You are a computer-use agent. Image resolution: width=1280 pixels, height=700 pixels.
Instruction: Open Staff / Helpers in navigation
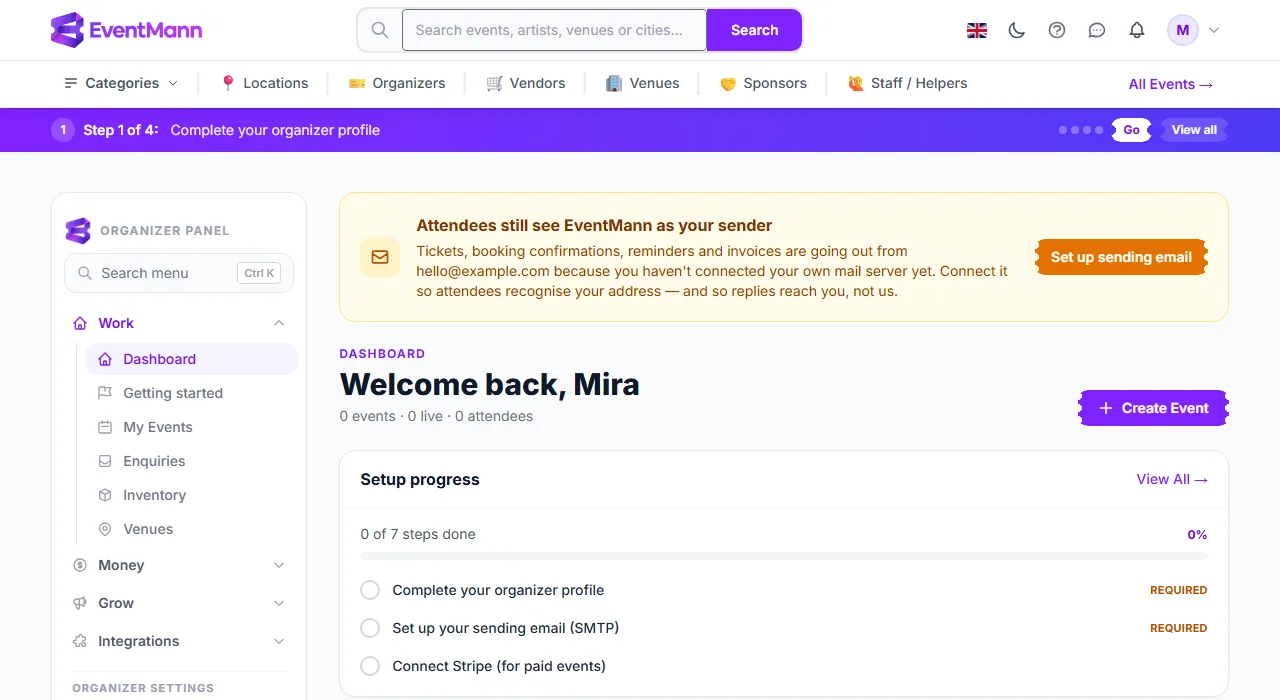pyautogui.click(x=907, y=83)
